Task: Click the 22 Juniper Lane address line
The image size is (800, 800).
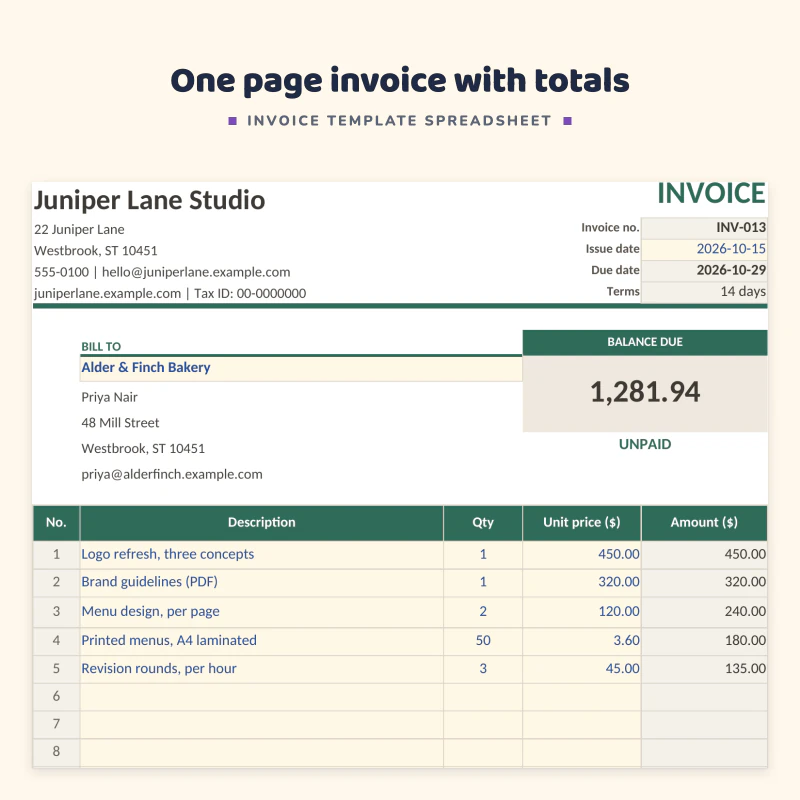Action: click(x=79, y=230)
